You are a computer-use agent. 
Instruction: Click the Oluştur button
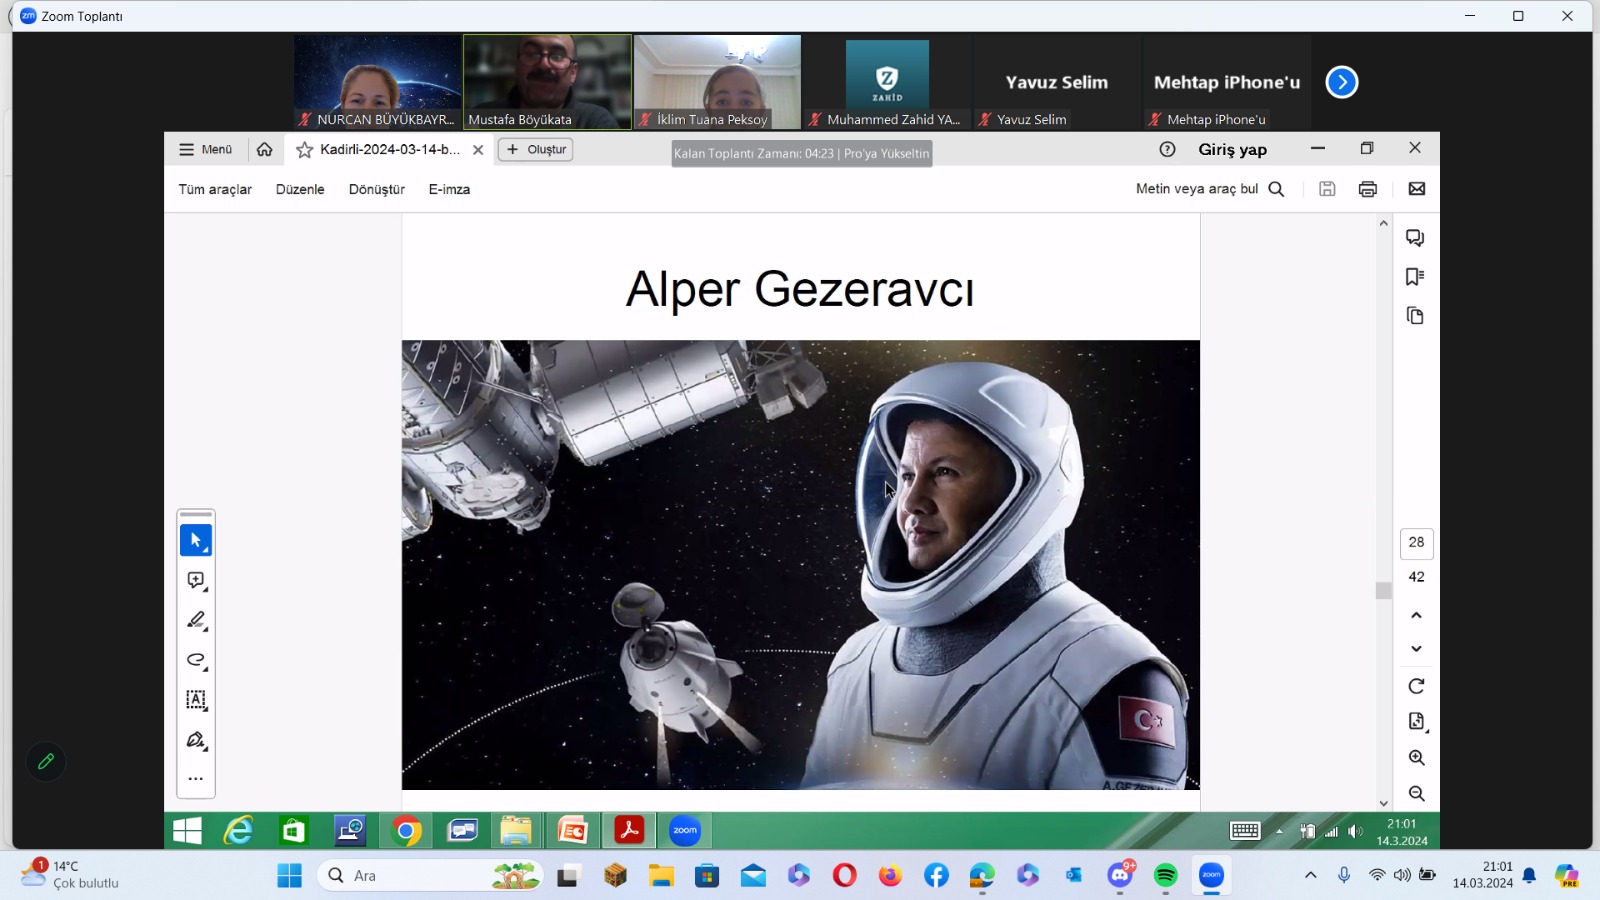pyautogui.click(x=536, y=150)
